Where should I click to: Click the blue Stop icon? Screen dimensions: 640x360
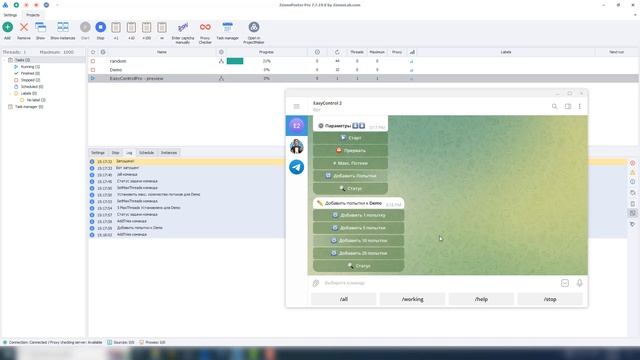click(100, 27)
